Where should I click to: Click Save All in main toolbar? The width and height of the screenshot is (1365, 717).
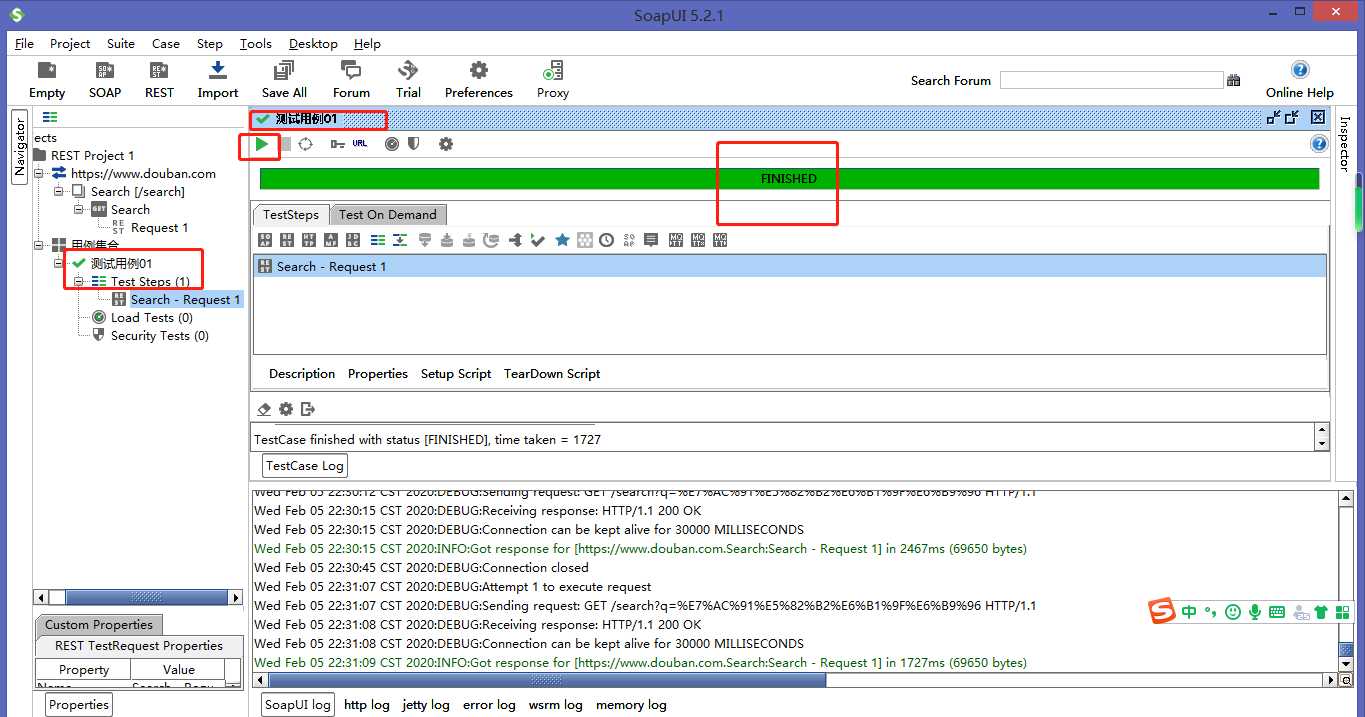coord(284,80)
